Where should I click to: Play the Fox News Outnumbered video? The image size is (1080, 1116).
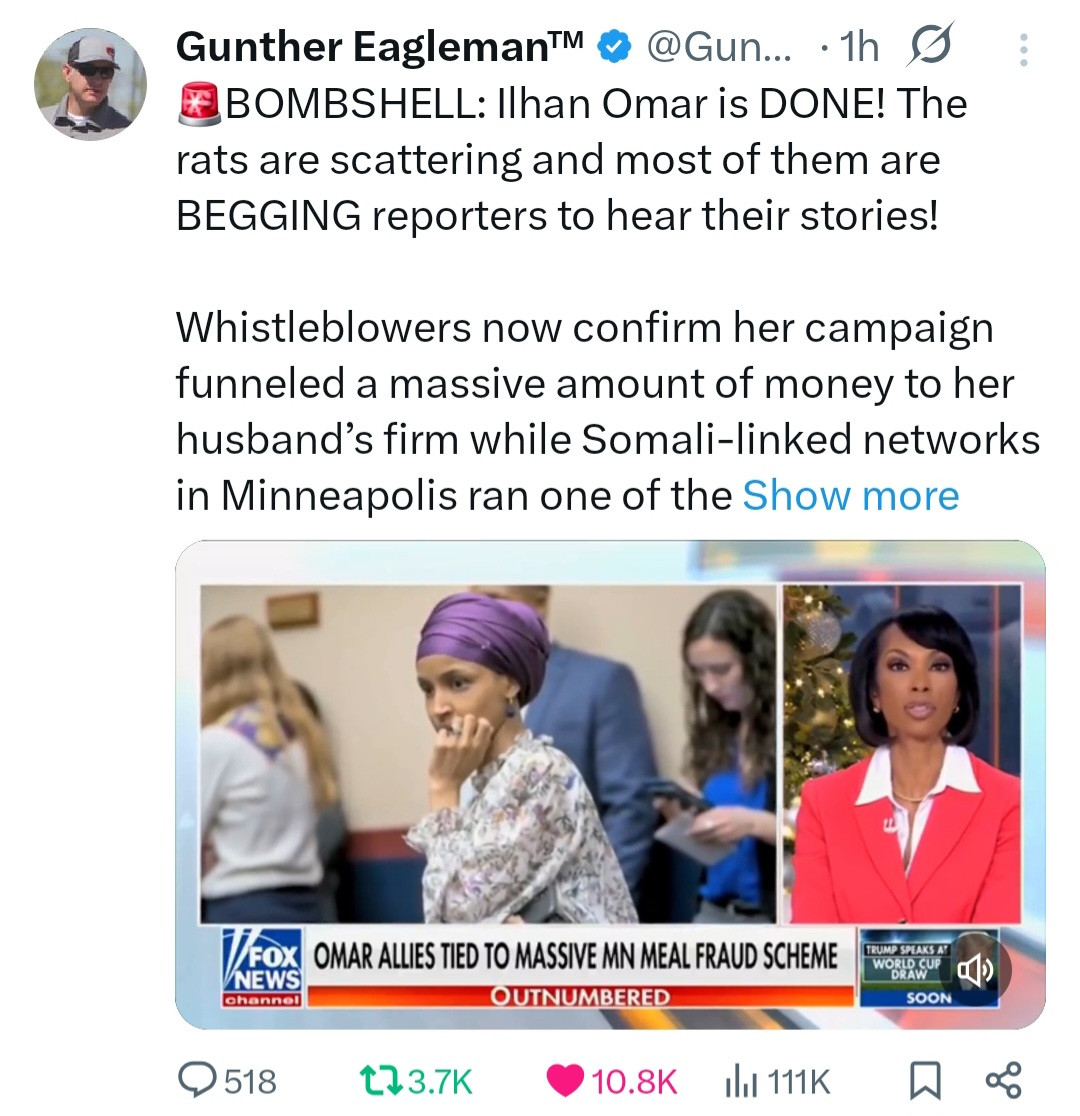click(610, 784)
